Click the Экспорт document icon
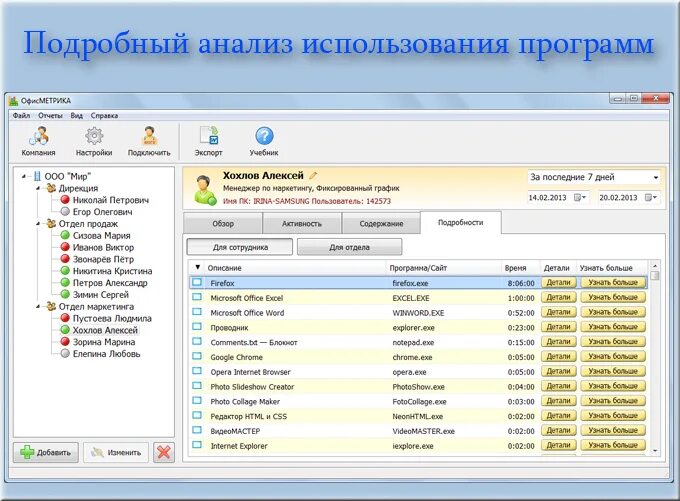 209,136
